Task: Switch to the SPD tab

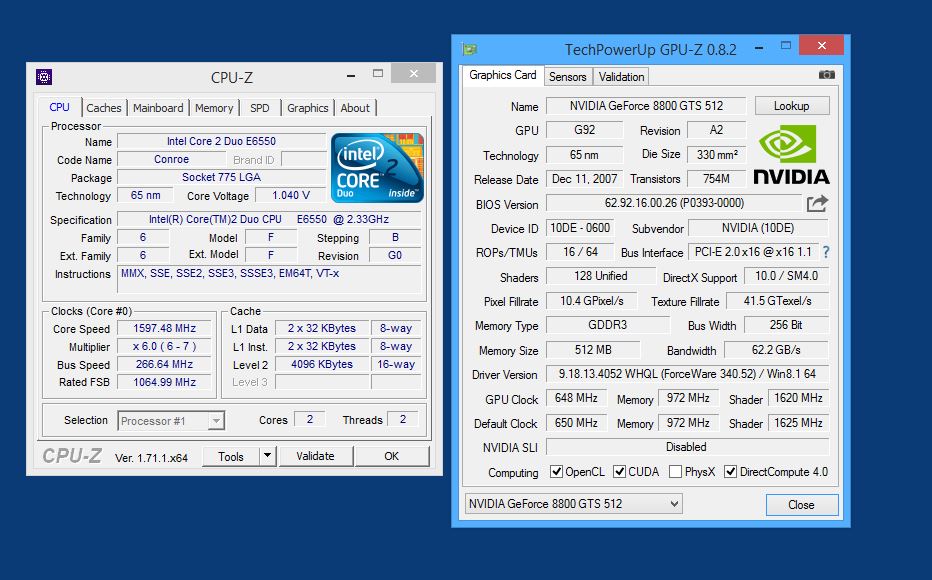Action: (x=259, y=108)
